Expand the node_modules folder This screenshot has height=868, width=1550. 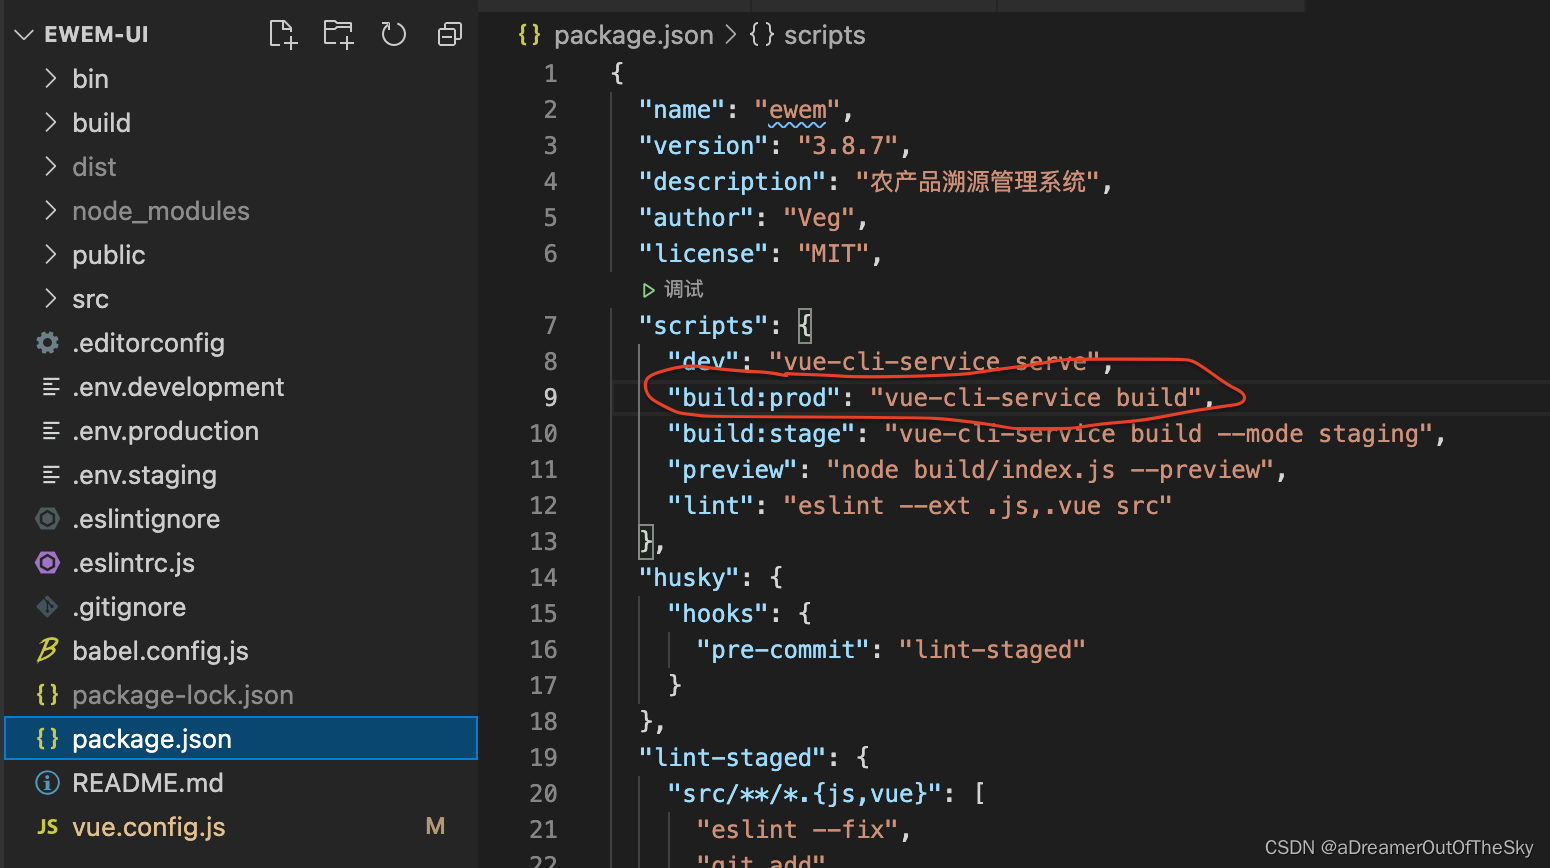click(x=50, y=210)
